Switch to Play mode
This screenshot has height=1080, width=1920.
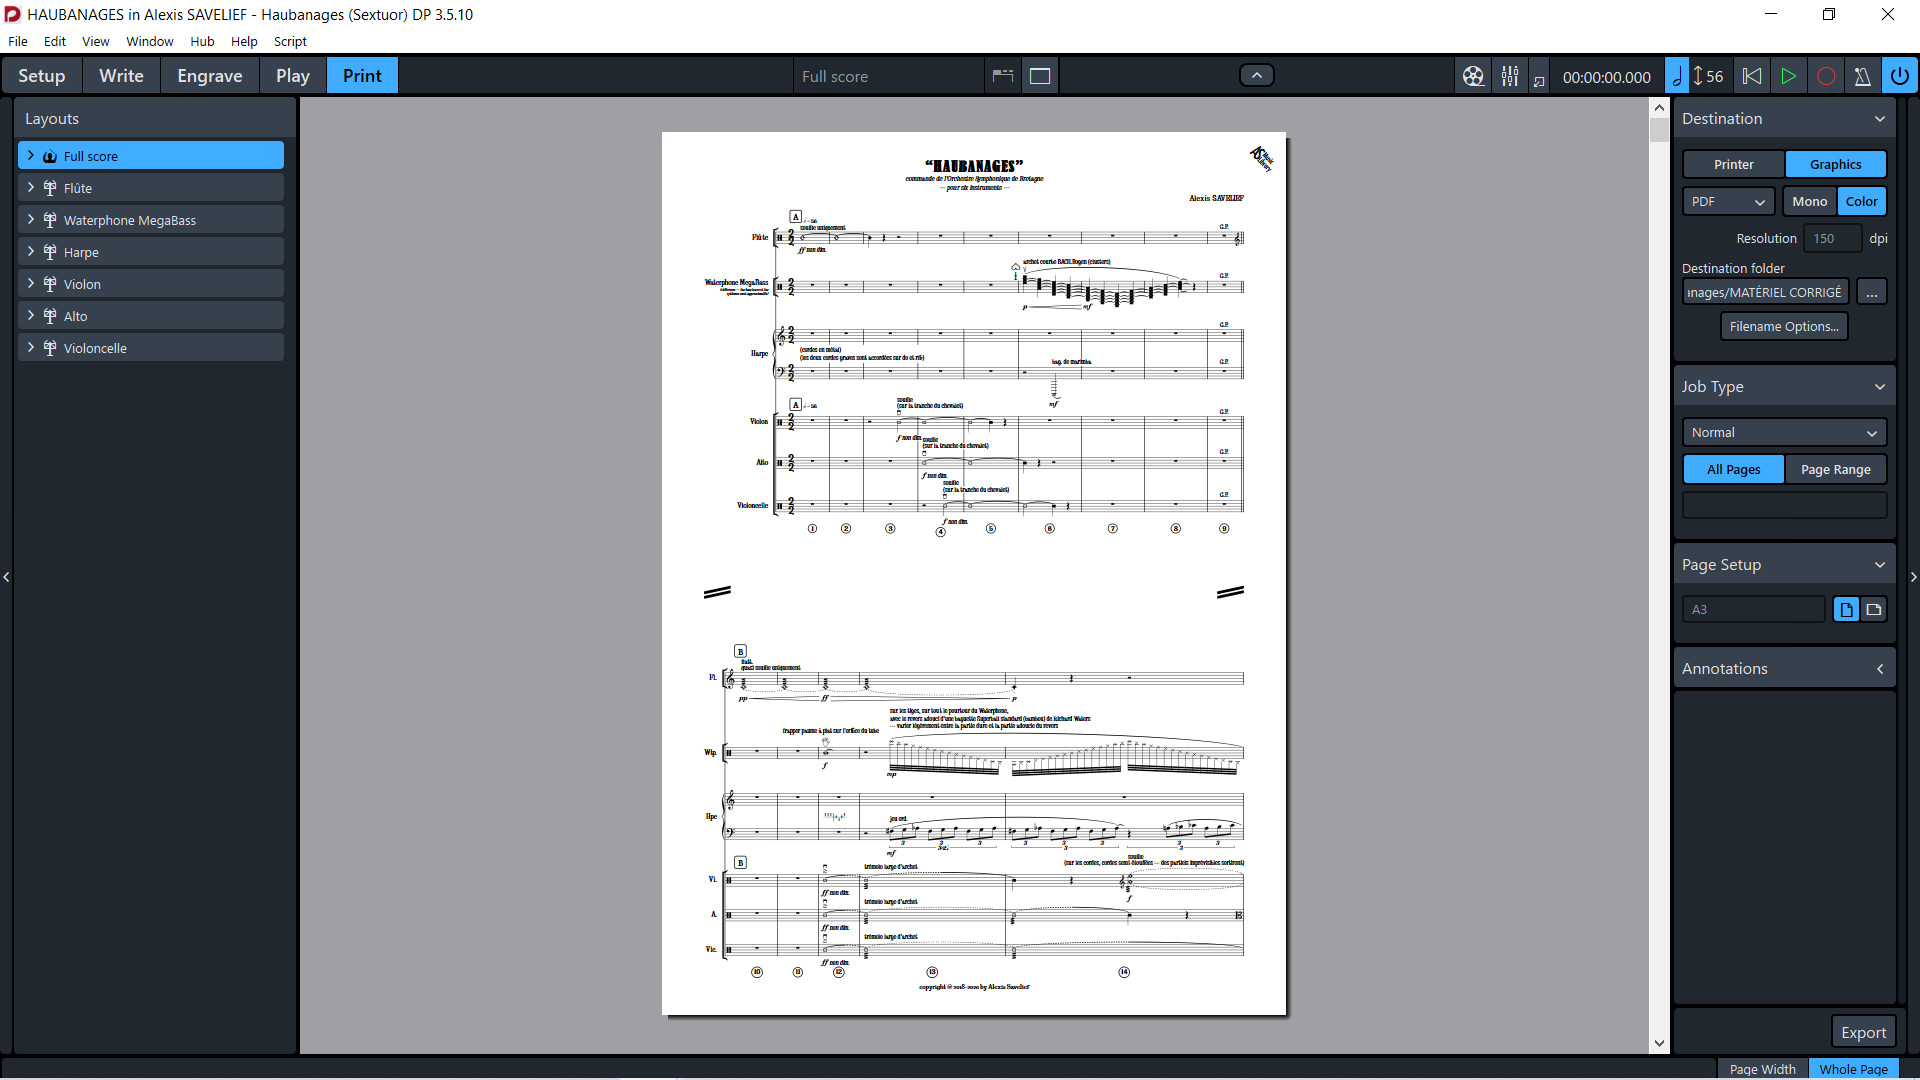point(293,76)
